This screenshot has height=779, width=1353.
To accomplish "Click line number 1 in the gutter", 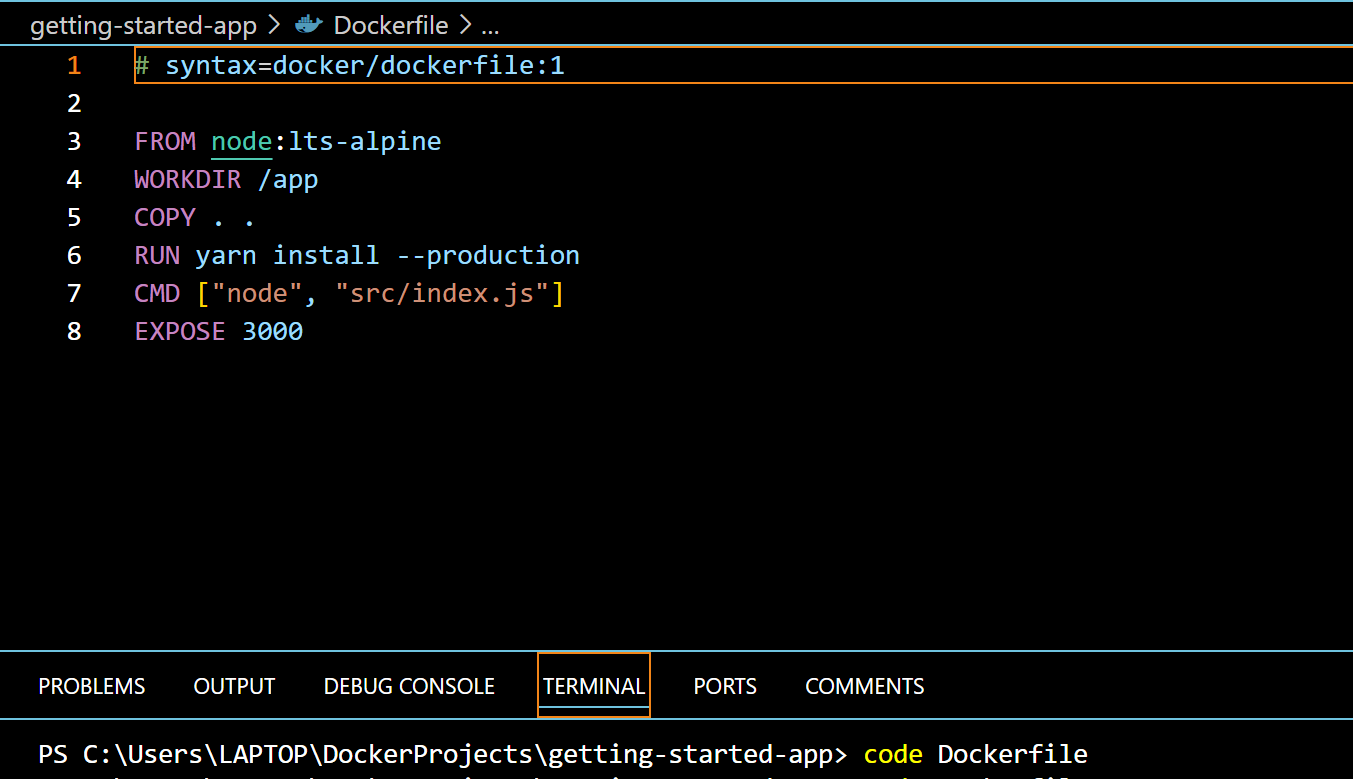I will tap(74, 66).
